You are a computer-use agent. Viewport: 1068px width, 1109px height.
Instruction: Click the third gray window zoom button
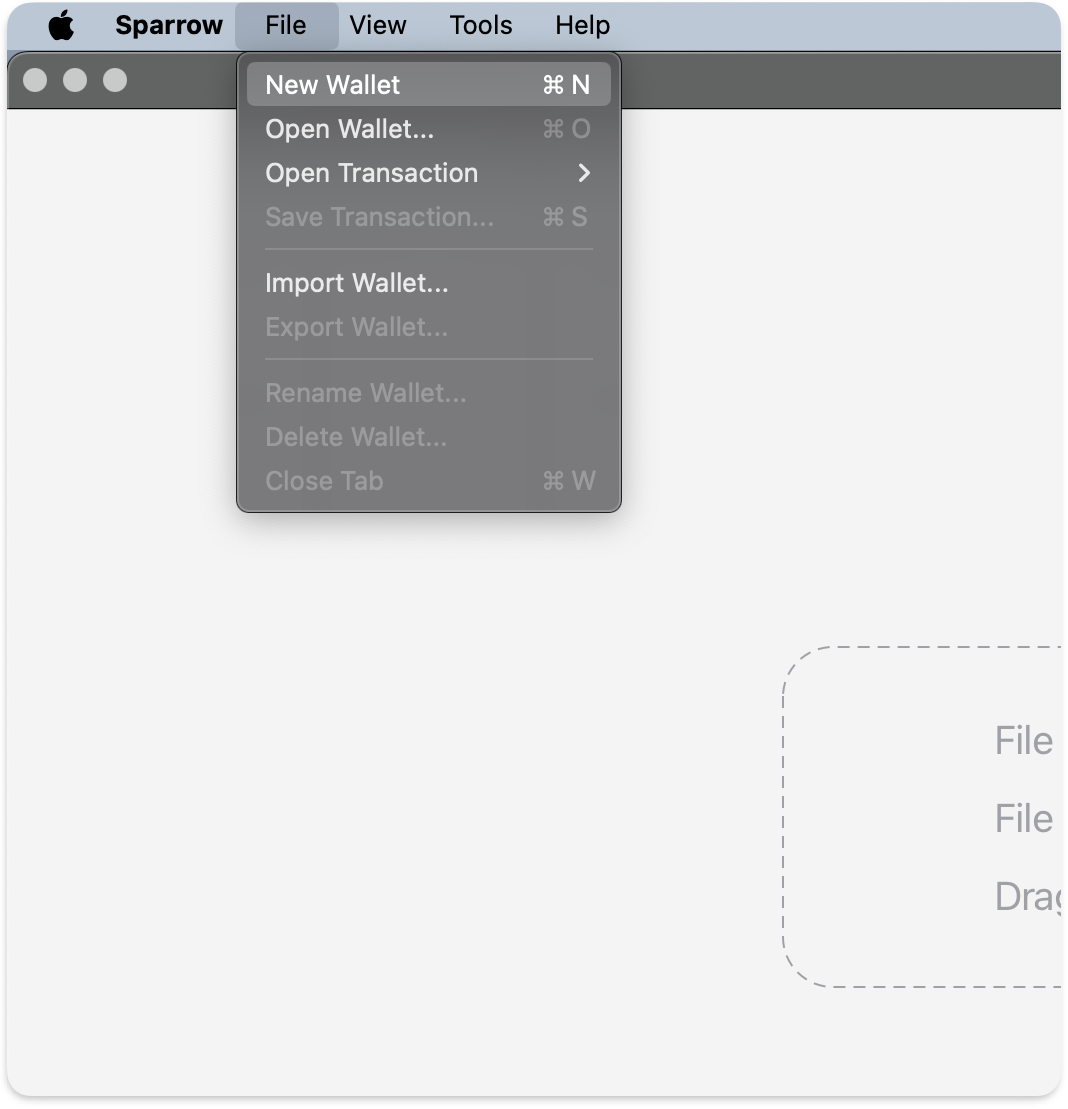click(115, 80)
